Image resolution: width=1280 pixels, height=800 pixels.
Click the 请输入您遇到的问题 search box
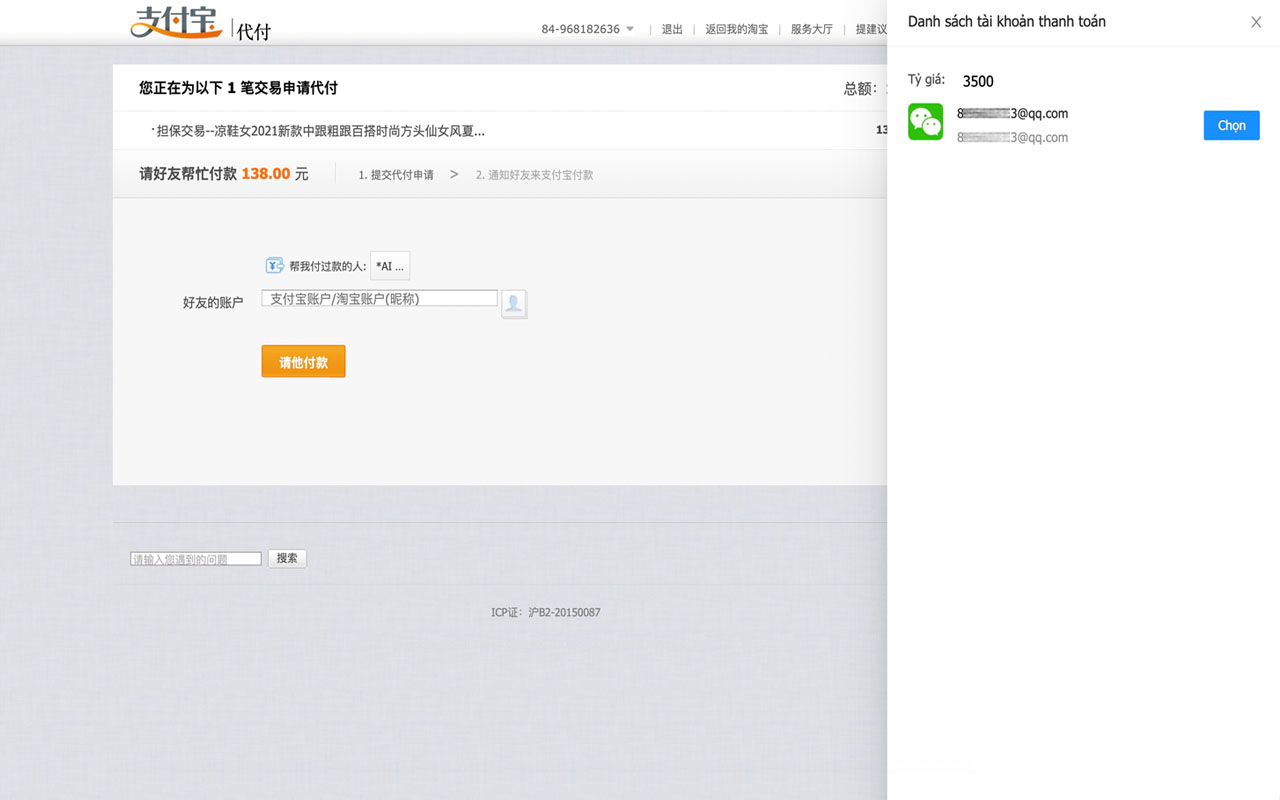195,558
